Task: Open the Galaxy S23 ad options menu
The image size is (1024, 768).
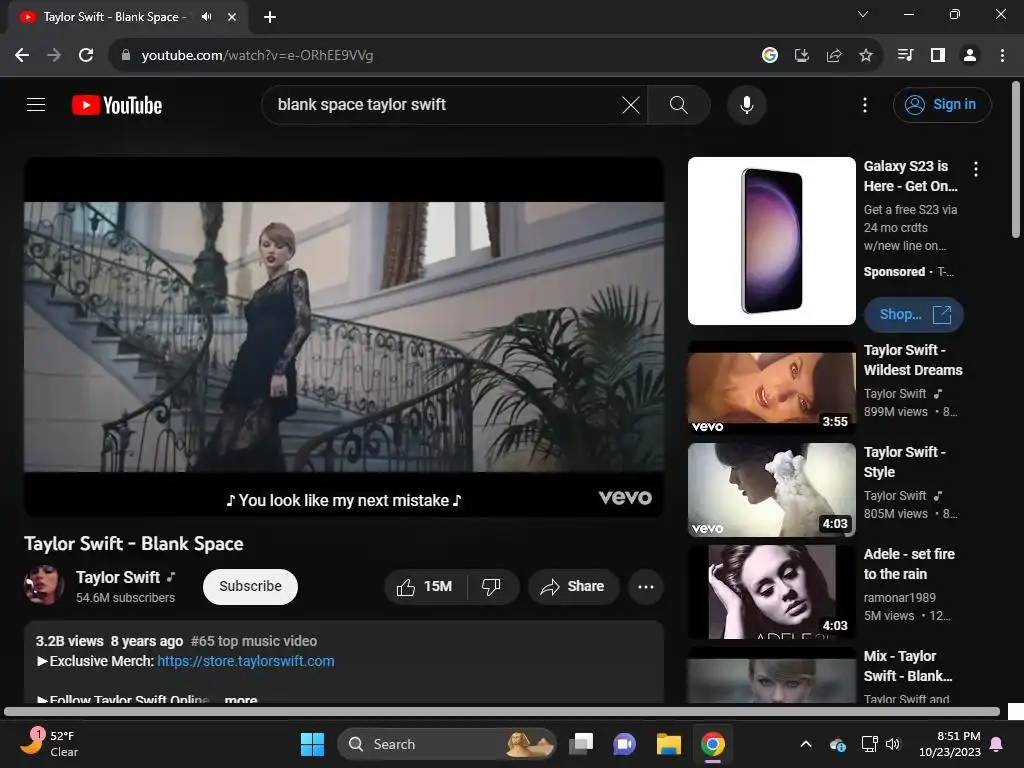Action: pos(976,169)
